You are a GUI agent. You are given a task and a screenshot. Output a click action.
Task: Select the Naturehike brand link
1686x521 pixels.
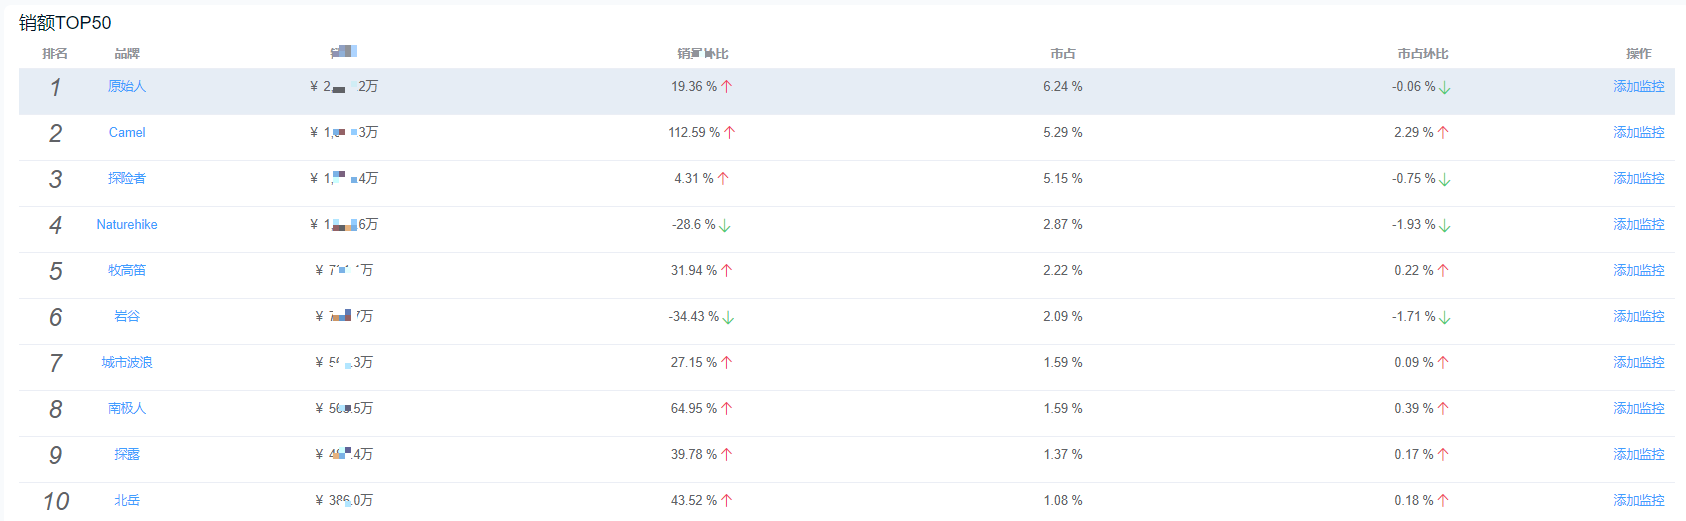127,225
